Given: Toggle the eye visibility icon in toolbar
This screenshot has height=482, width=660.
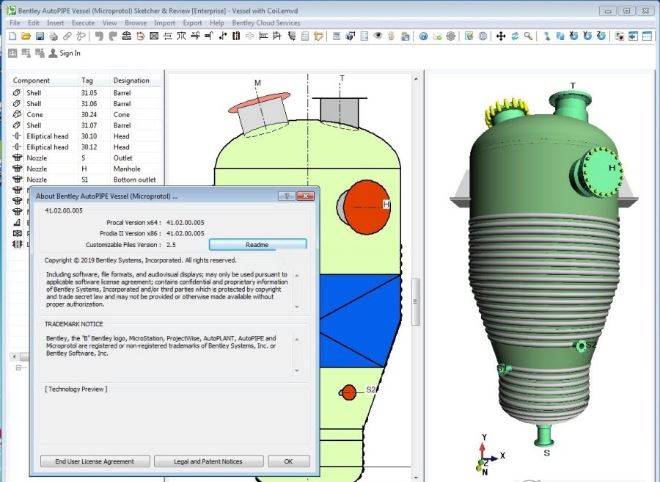Looking at the screenshot, I should point(378,36).
